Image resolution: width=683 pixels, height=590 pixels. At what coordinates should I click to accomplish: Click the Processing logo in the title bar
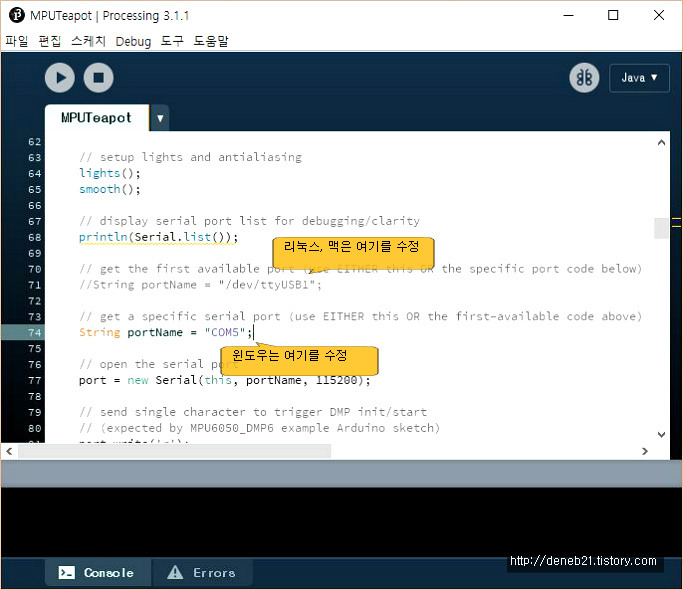17,15
